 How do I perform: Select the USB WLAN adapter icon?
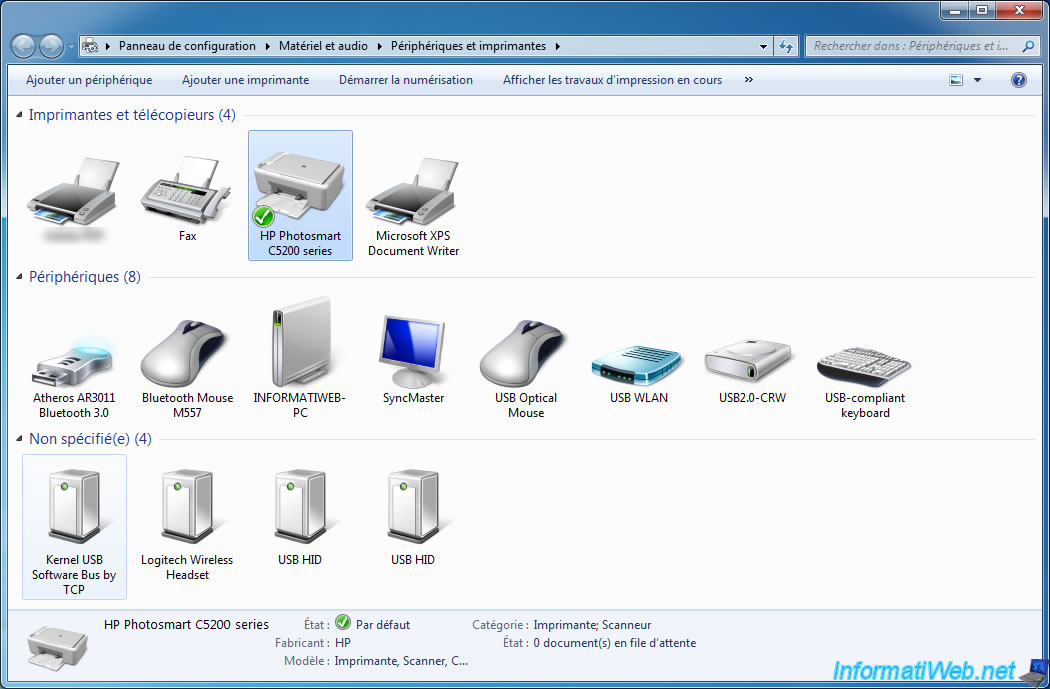(638, 364)
